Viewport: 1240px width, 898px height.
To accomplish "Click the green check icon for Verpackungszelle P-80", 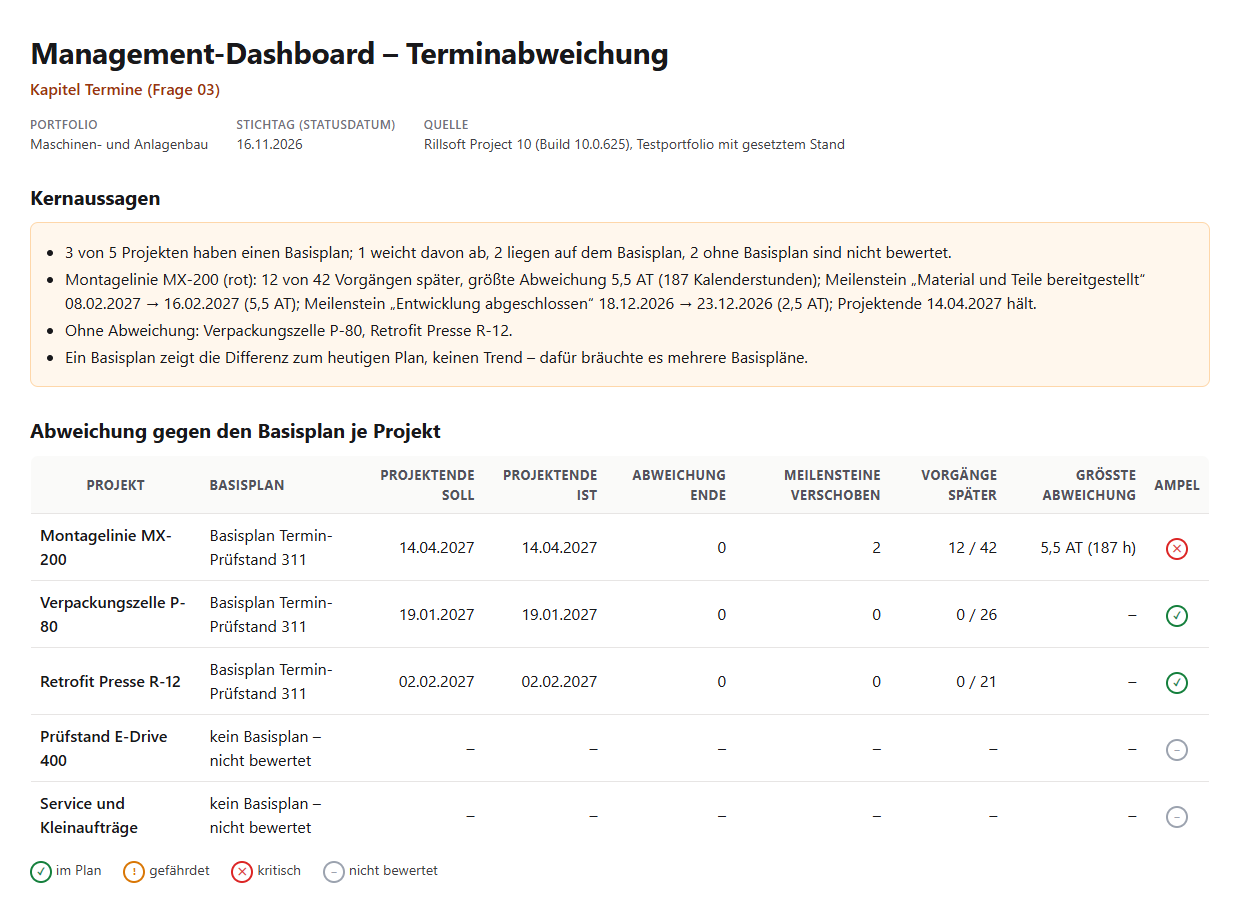I will (x=1177, y=615).
